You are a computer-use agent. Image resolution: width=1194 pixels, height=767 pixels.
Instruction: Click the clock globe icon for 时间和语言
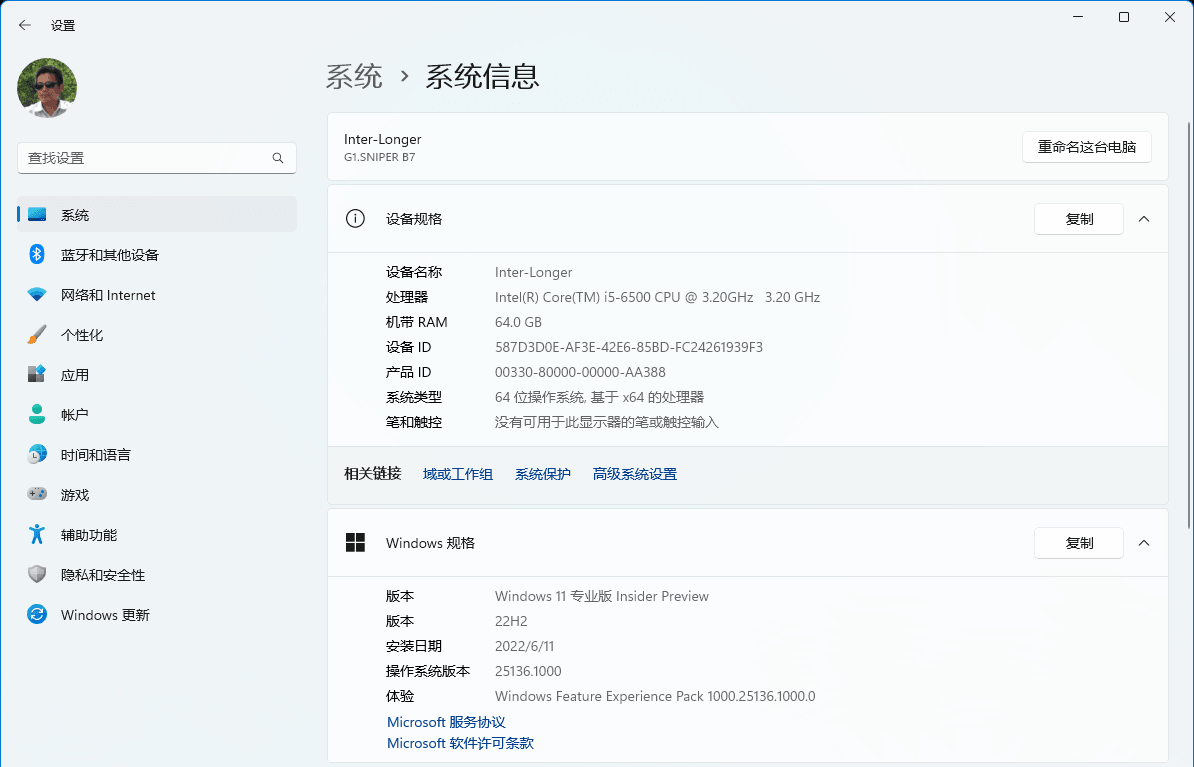pyautogui.click(x=37, y=455)
